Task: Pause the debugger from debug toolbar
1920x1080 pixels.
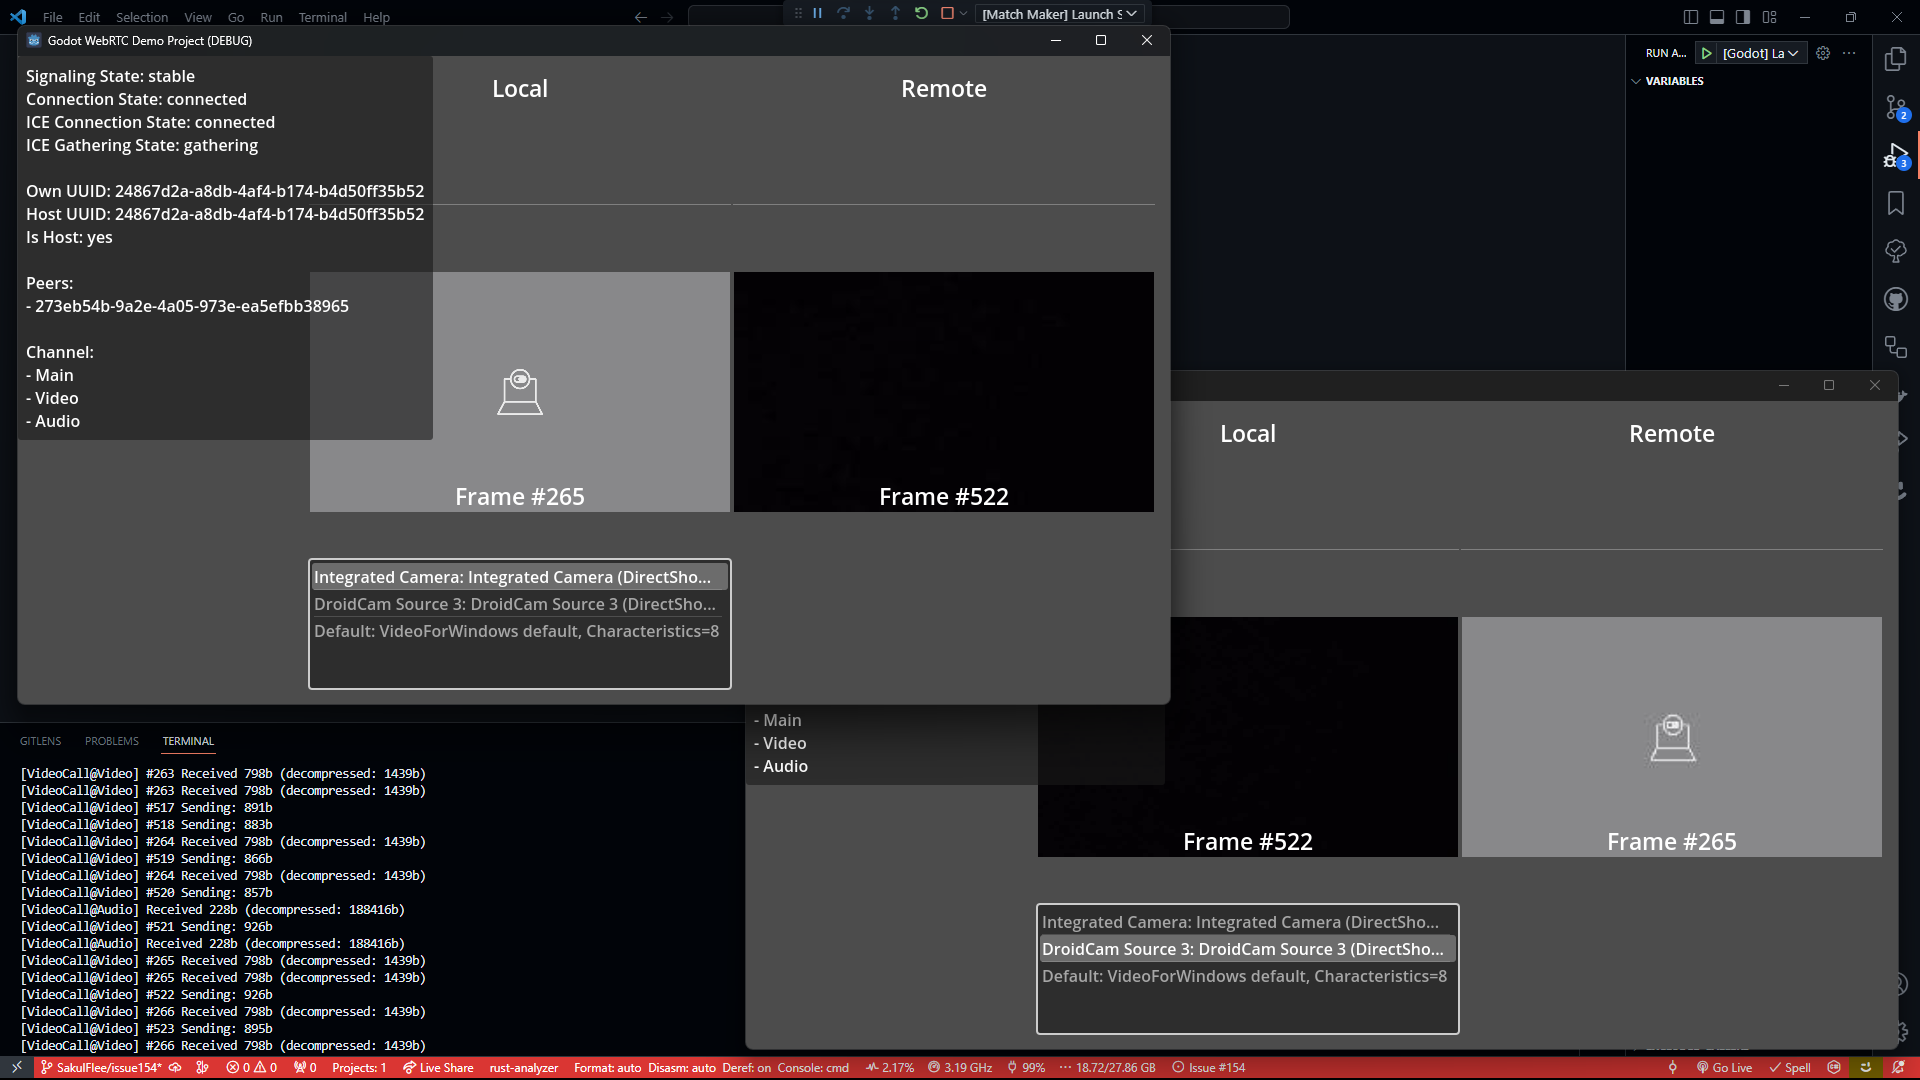Action: 817,14
